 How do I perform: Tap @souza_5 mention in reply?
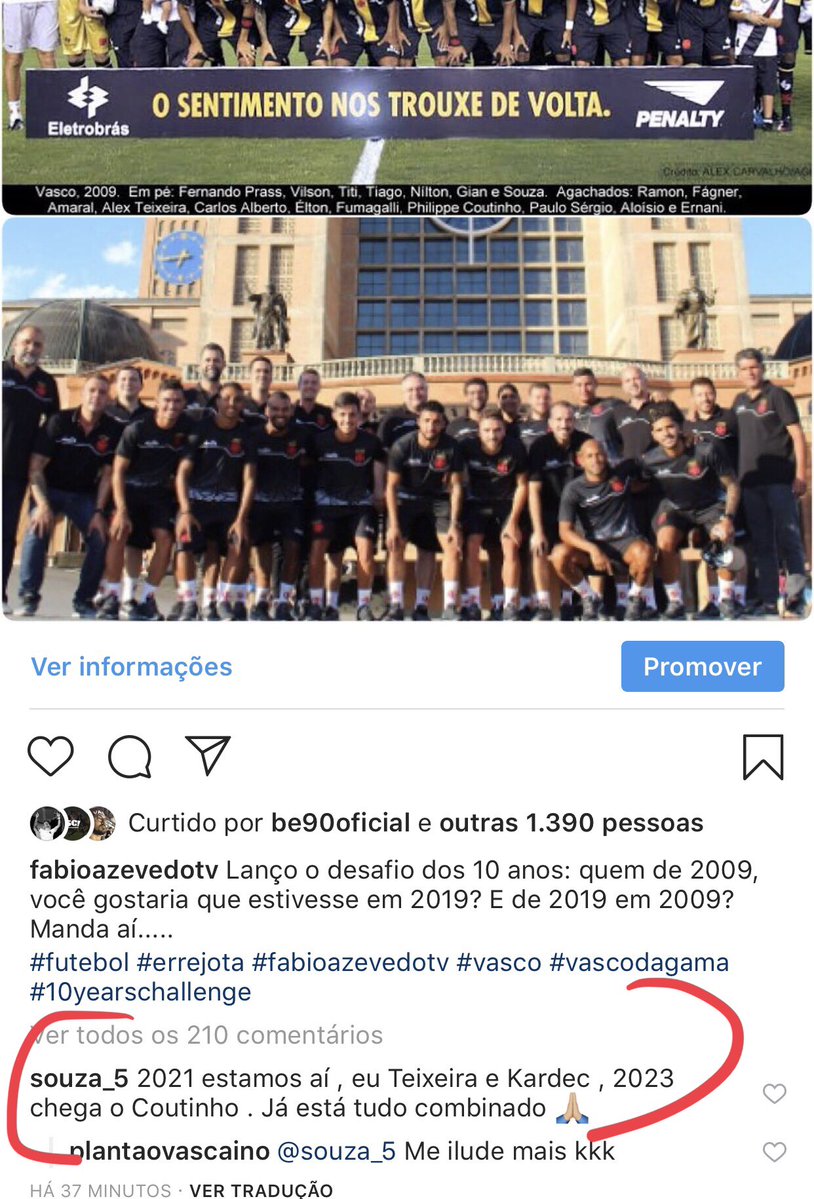(x=336, y=1151)
